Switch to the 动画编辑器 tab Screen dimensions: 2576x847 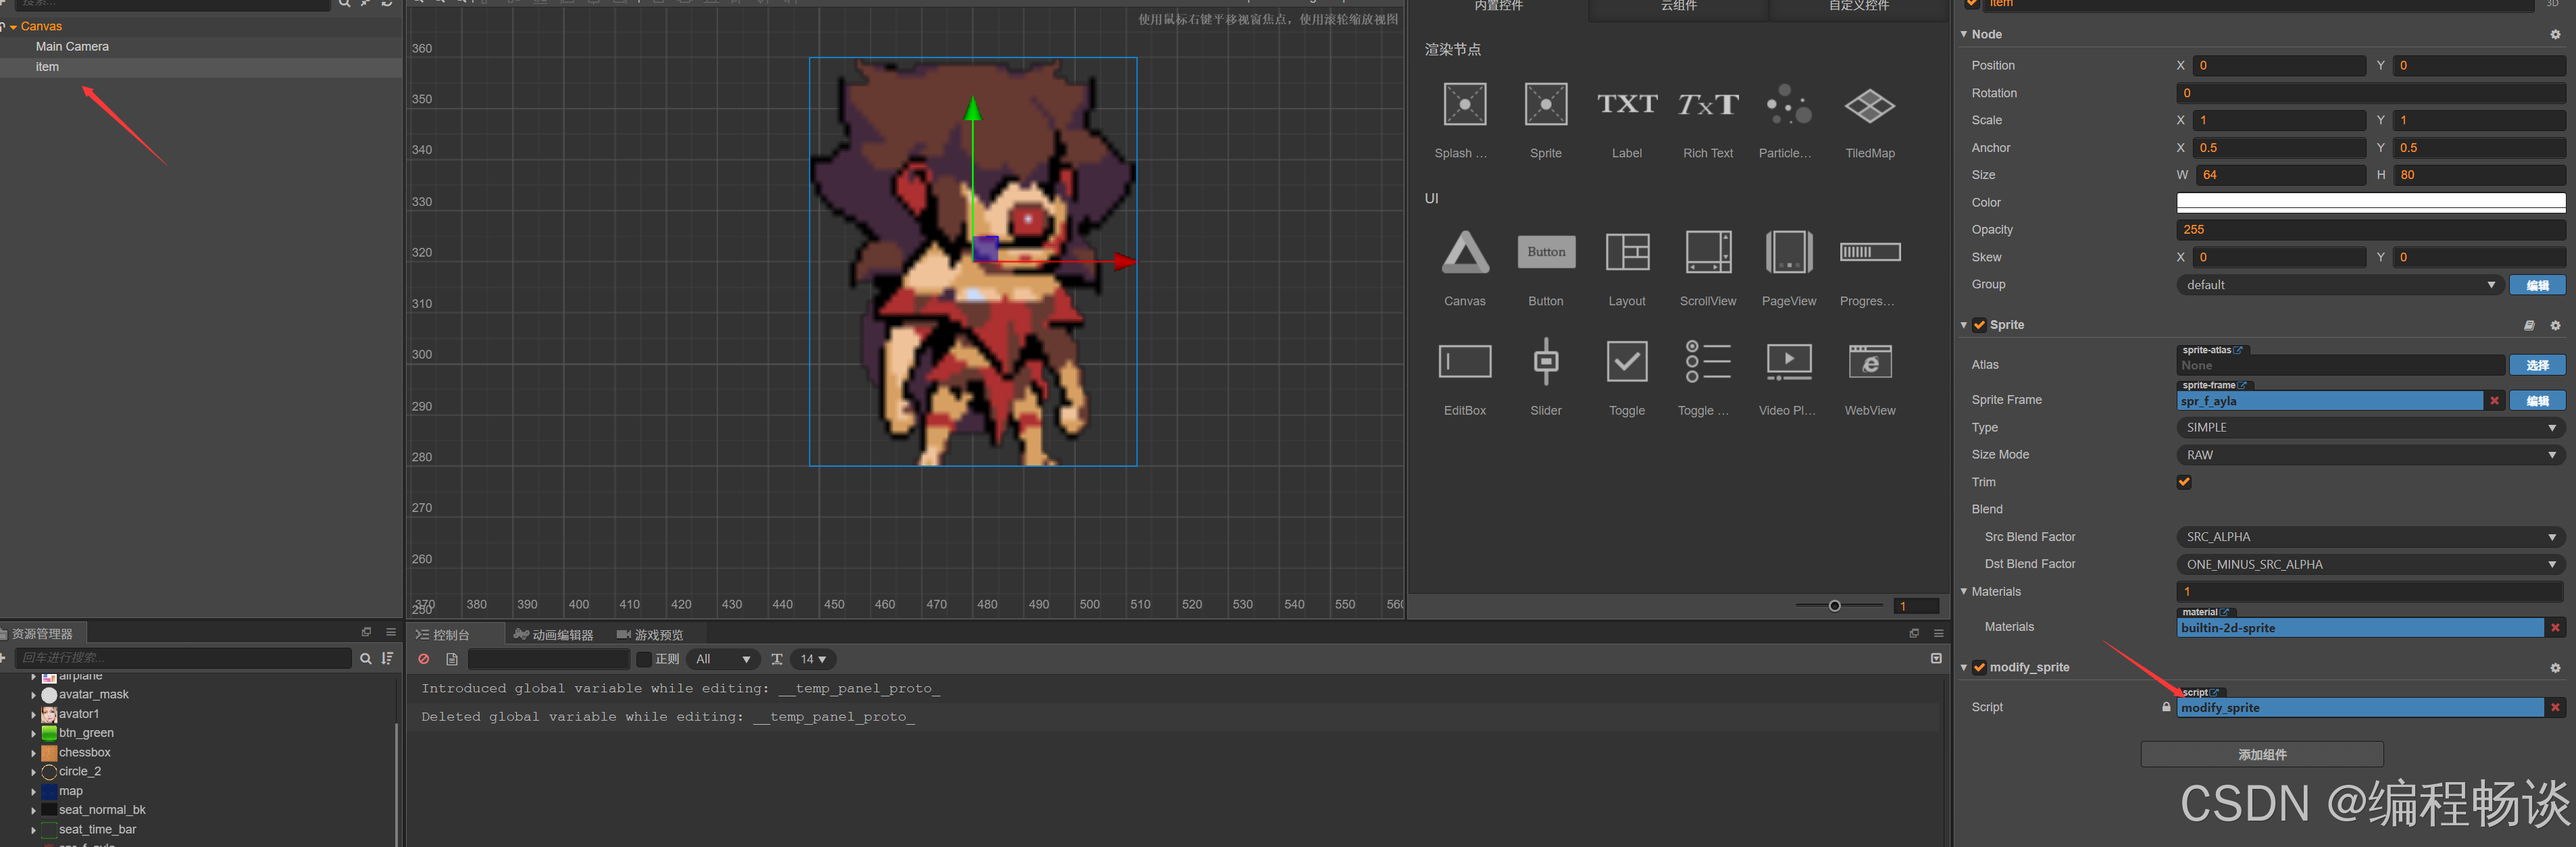pos(553,635)
